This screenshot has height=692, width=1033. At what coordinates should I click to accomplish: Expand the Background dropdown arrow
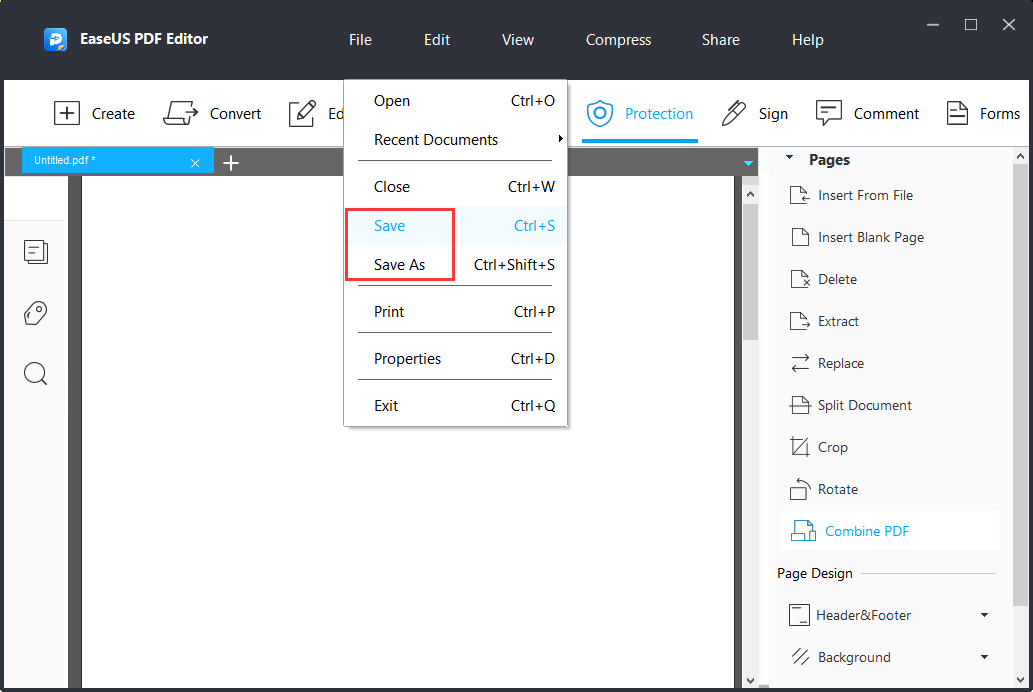pyautogui.click(x=984, y=657)
